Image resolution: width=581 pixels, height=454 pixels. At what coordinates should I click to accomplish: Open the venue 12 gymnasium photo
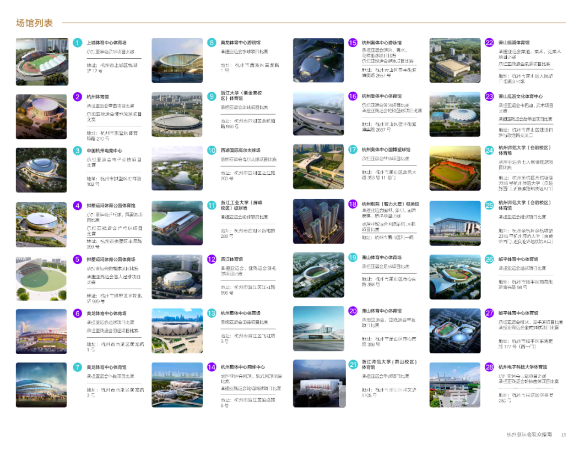click(x=177, y=277)
